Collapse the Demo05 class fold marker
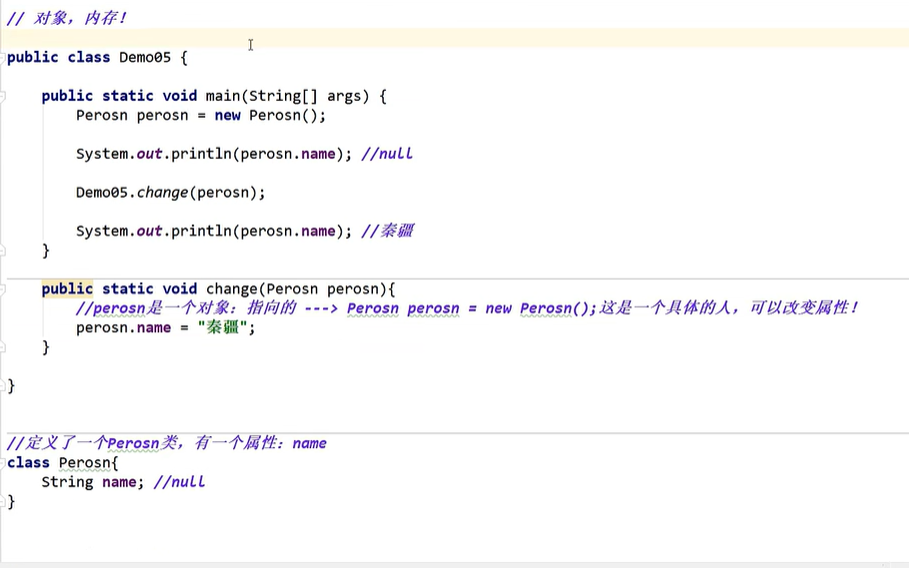Viewport: 909px width, 568px height. tap(2, 57)
